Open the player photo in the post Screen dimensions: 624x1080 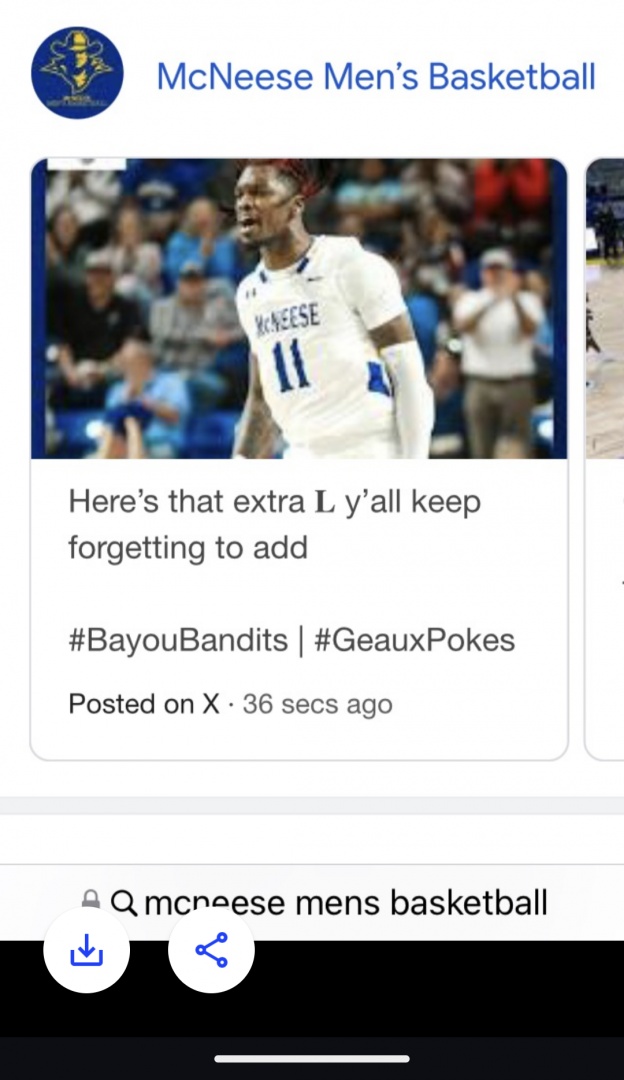coord(299,308)
